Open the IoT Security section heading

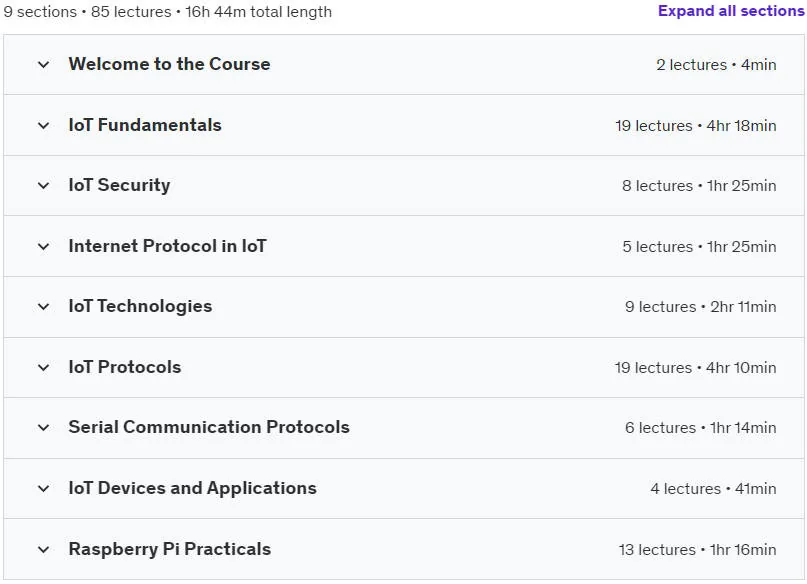coord(119,185)
